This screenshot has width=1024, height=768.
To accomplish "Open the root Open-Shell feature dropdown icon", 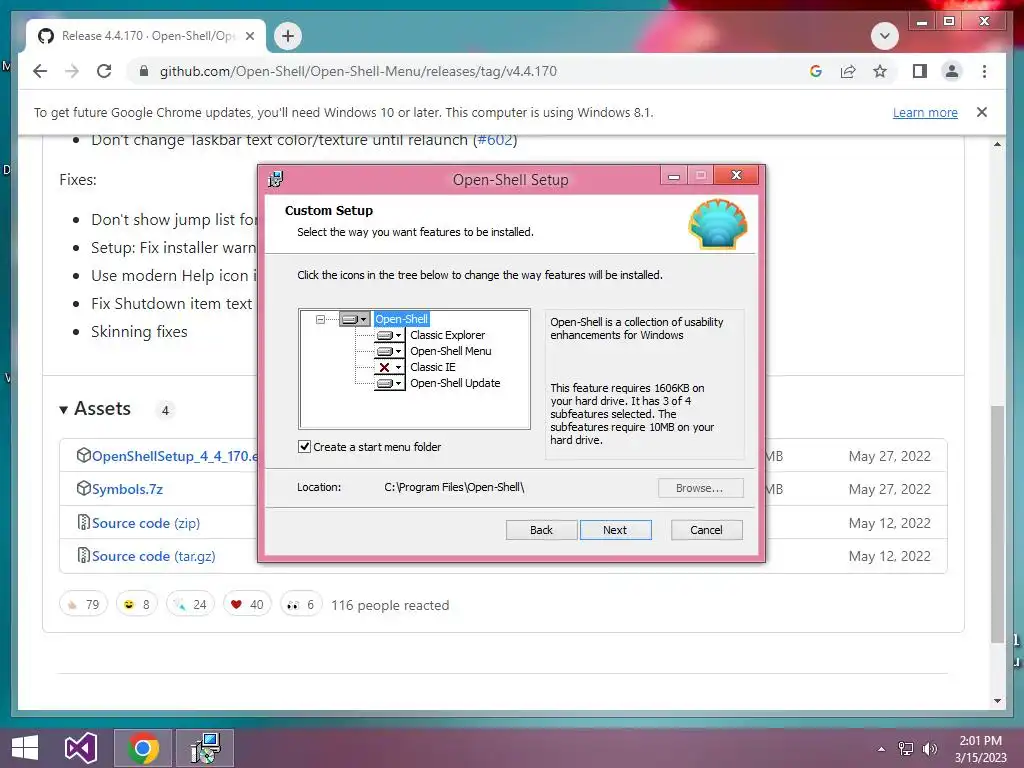I will click(x=355, y=319).
